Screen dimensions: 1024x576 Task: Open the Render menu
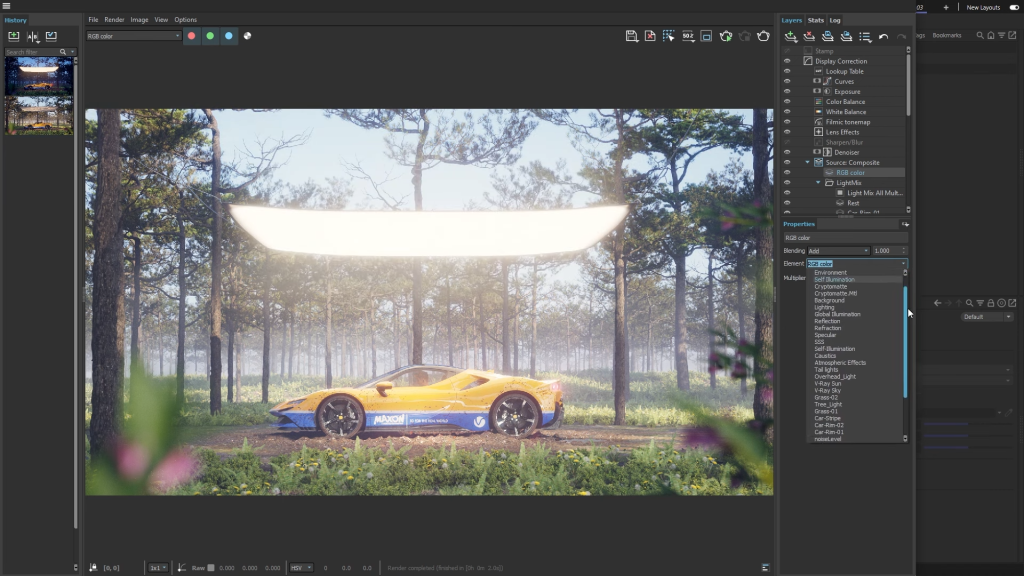coord(114,20)
